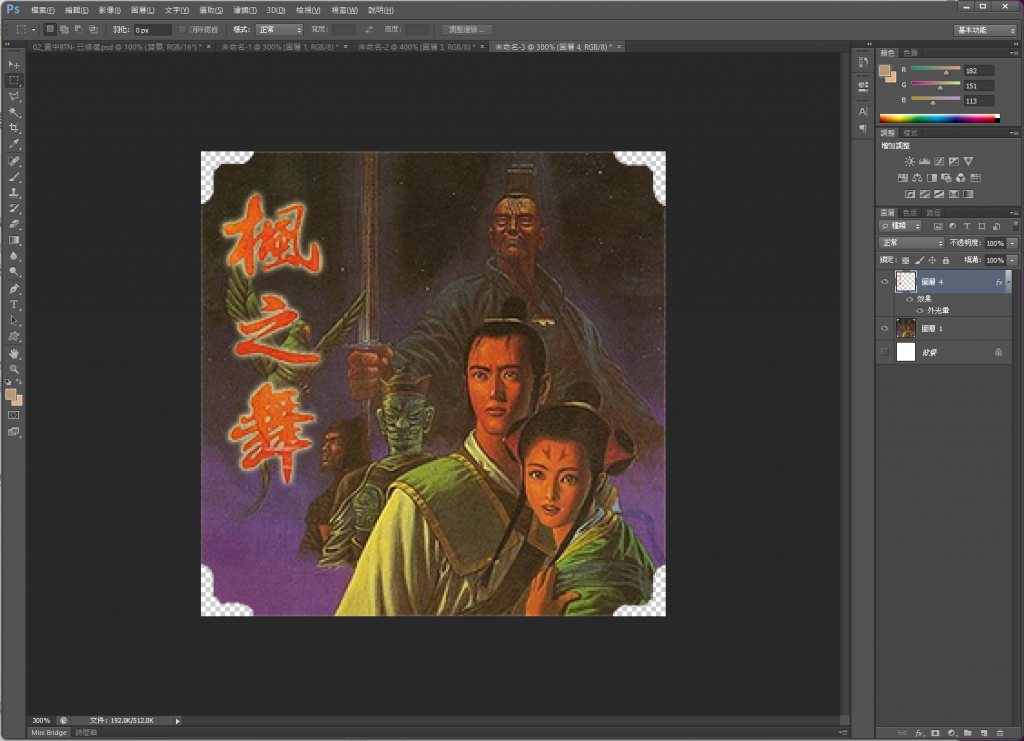Select the Dodge tool
Image resolution: width=1024 pixels, height=741 pixels.
coord(14,272)
